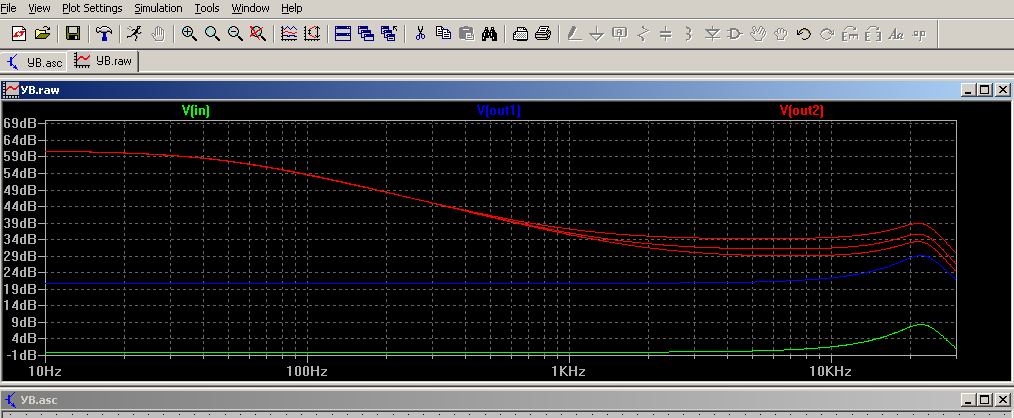Viewport: 1014px width, 418px height.
Task: Click the УВ.asc window title bar
Action: click(x=400, y=400)
